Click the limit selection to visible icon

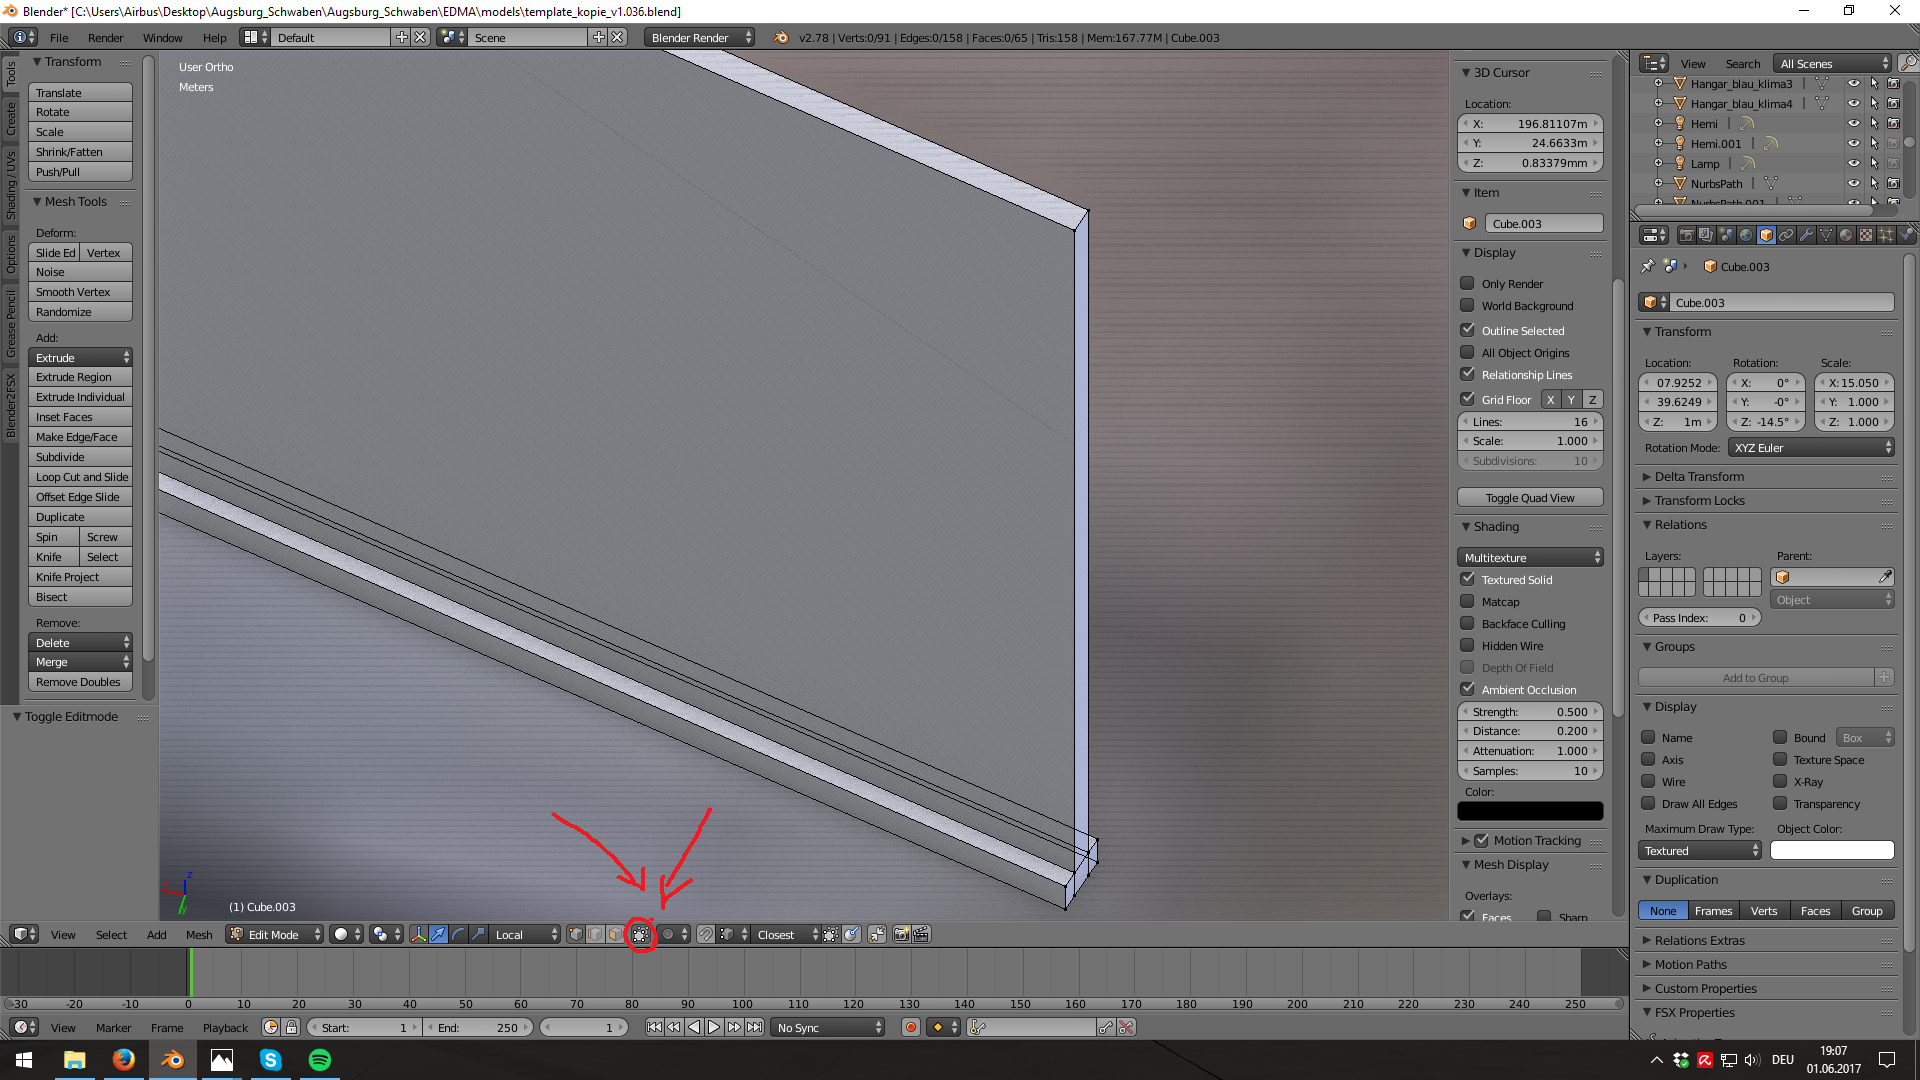(641, 934)
